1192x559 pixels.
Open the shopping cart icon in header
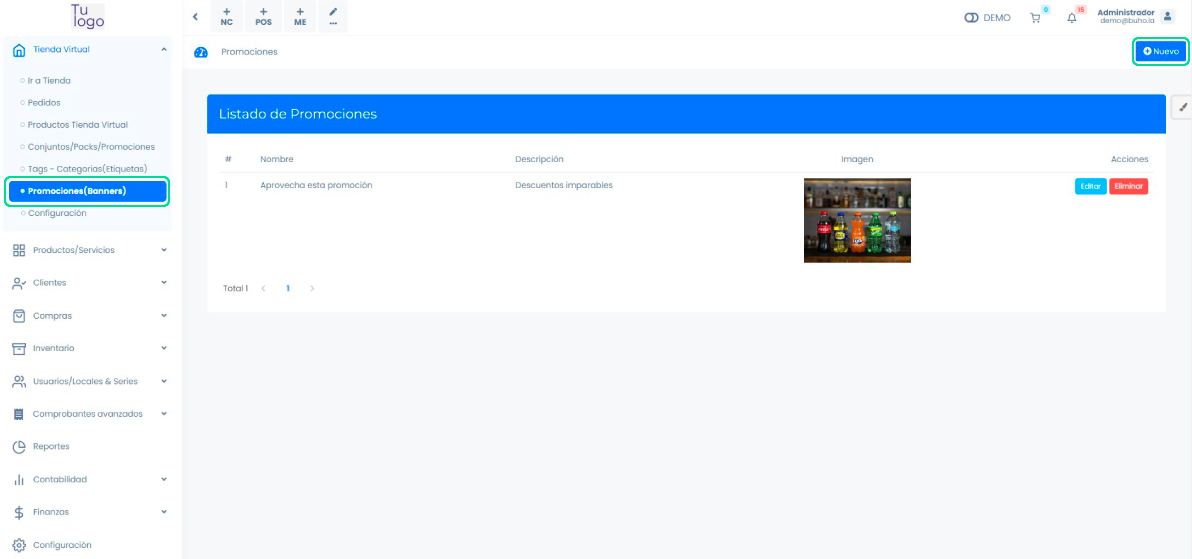[1035, 18]
